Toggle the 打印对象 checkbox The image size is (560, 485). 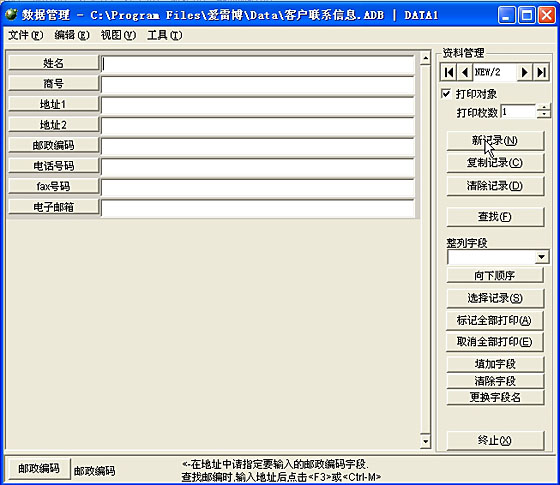point(446,94)
